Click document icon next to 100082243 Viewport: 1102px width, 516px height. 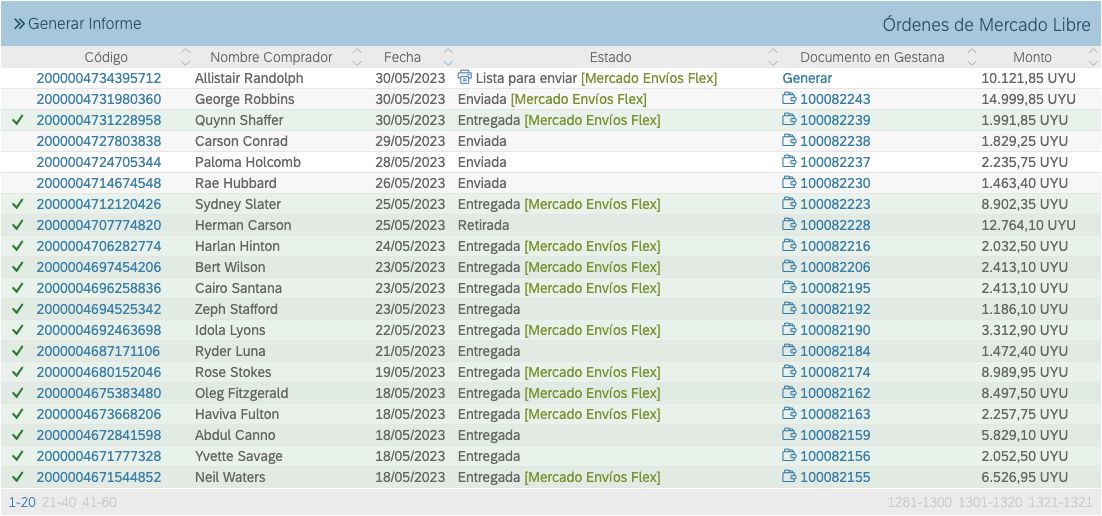[789, 99]
